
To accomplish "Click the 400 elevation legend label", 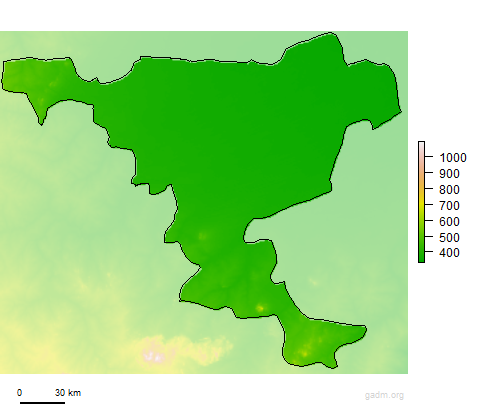I will (449, 253).
